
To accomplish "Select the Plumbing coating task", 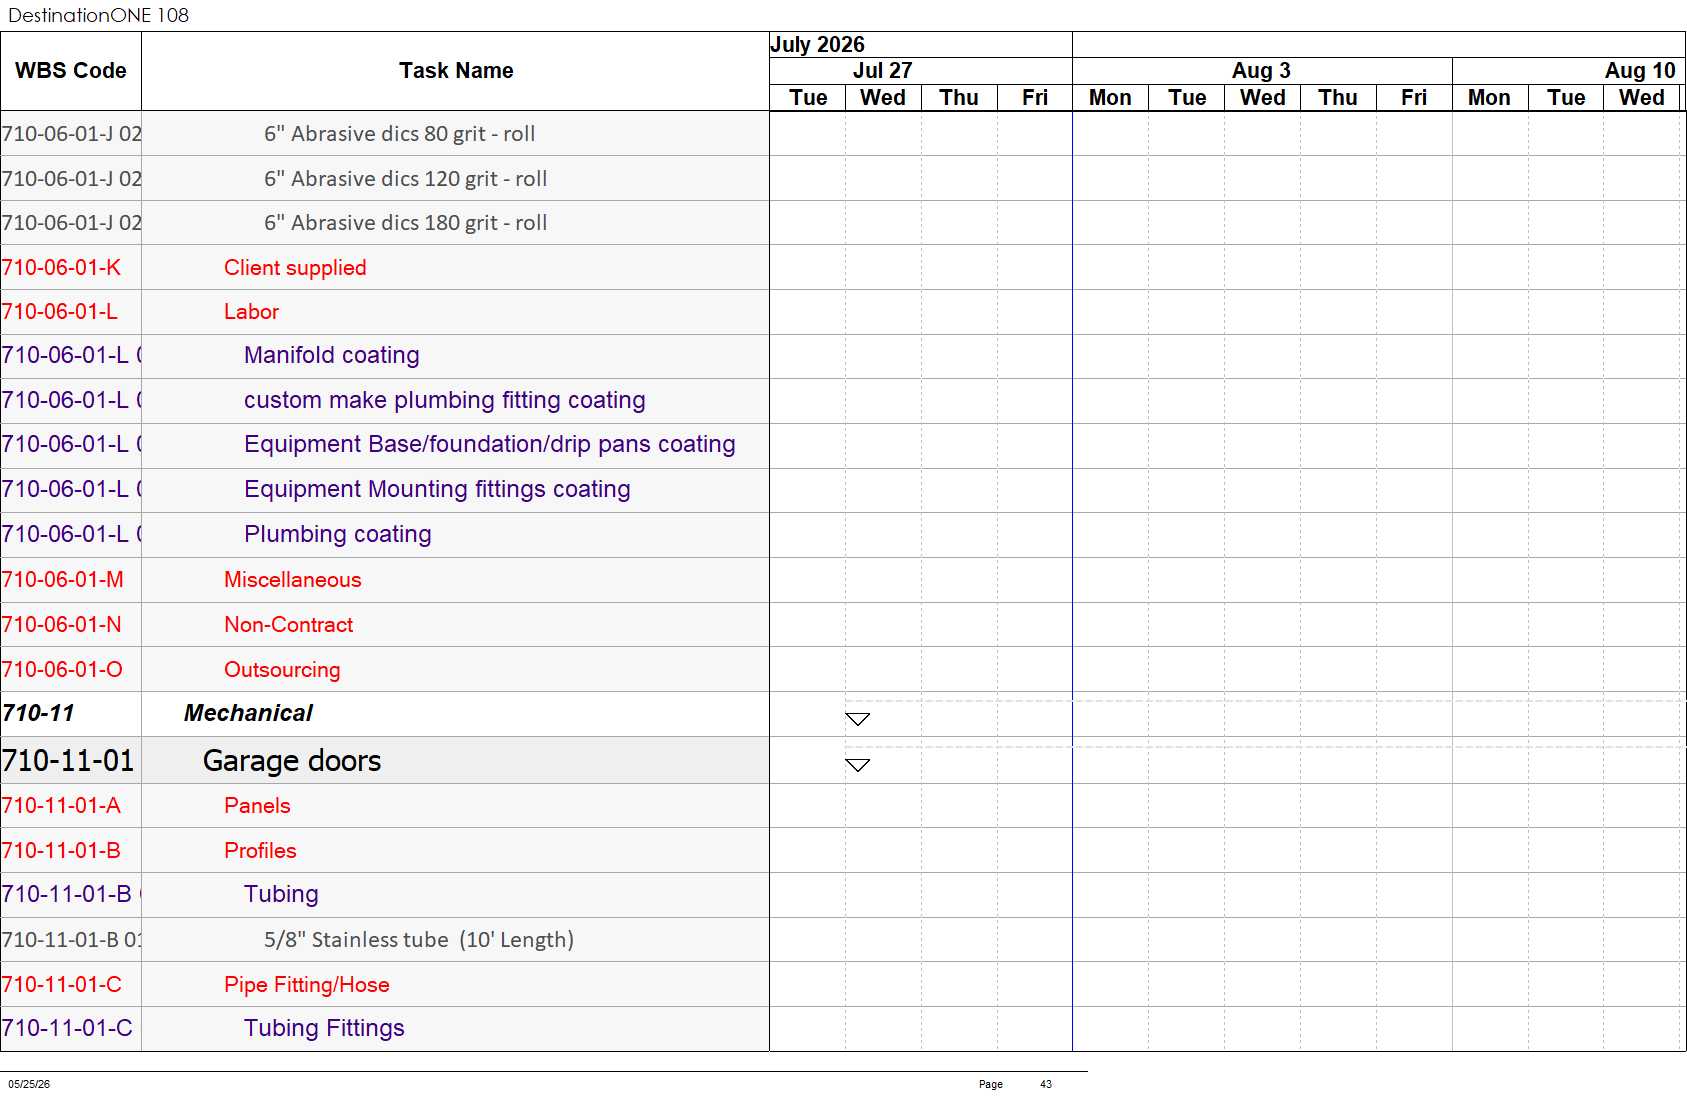I will tap(338, 534).
